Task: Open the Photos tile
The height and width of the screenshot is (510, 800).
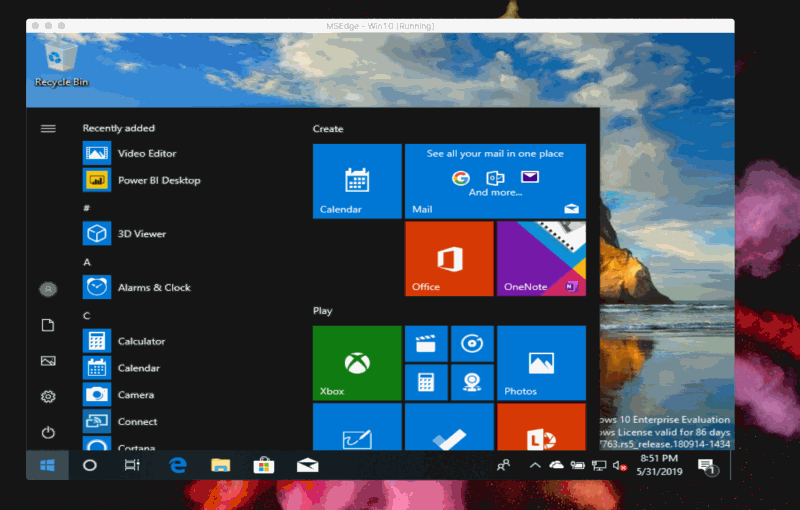Action: pyautogui.click(x=541, y=362)
